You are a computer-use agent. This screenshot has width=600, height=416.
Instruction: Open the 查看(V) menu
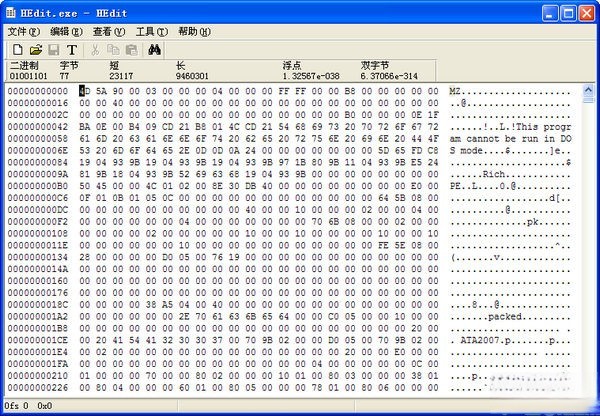pyautogui.click(x=110, y=31)
